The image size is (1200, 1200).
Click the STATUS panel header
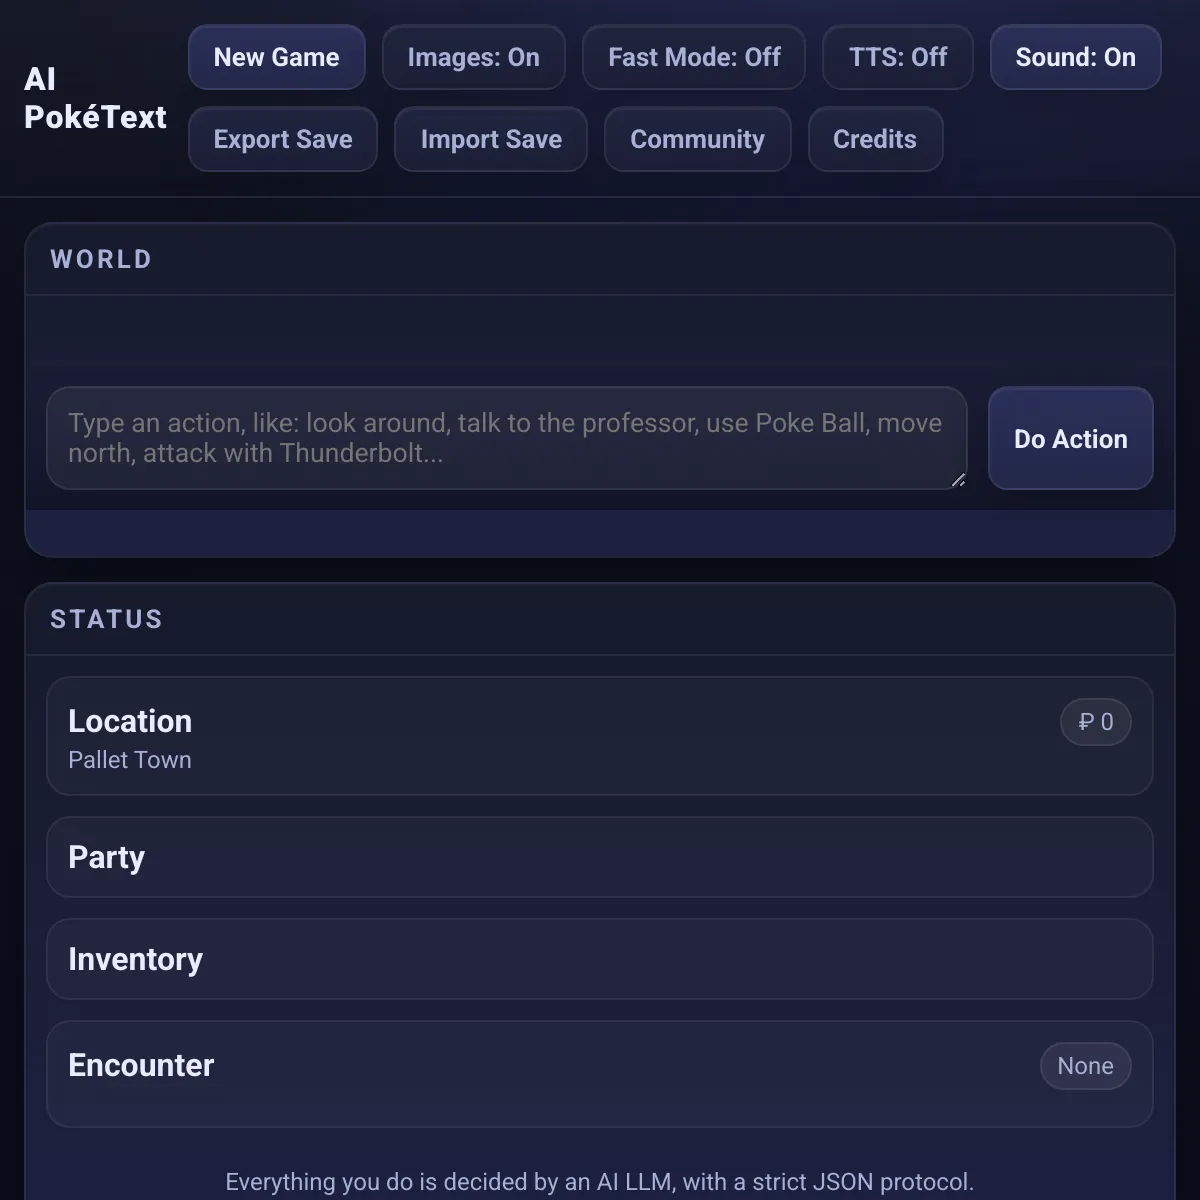(x=106, y=619)
